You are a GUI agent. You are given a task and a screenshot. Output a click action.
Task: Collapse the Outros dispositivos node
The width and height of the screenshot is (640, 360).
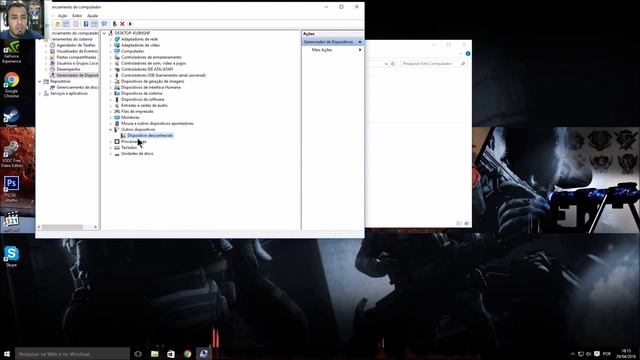111,129
